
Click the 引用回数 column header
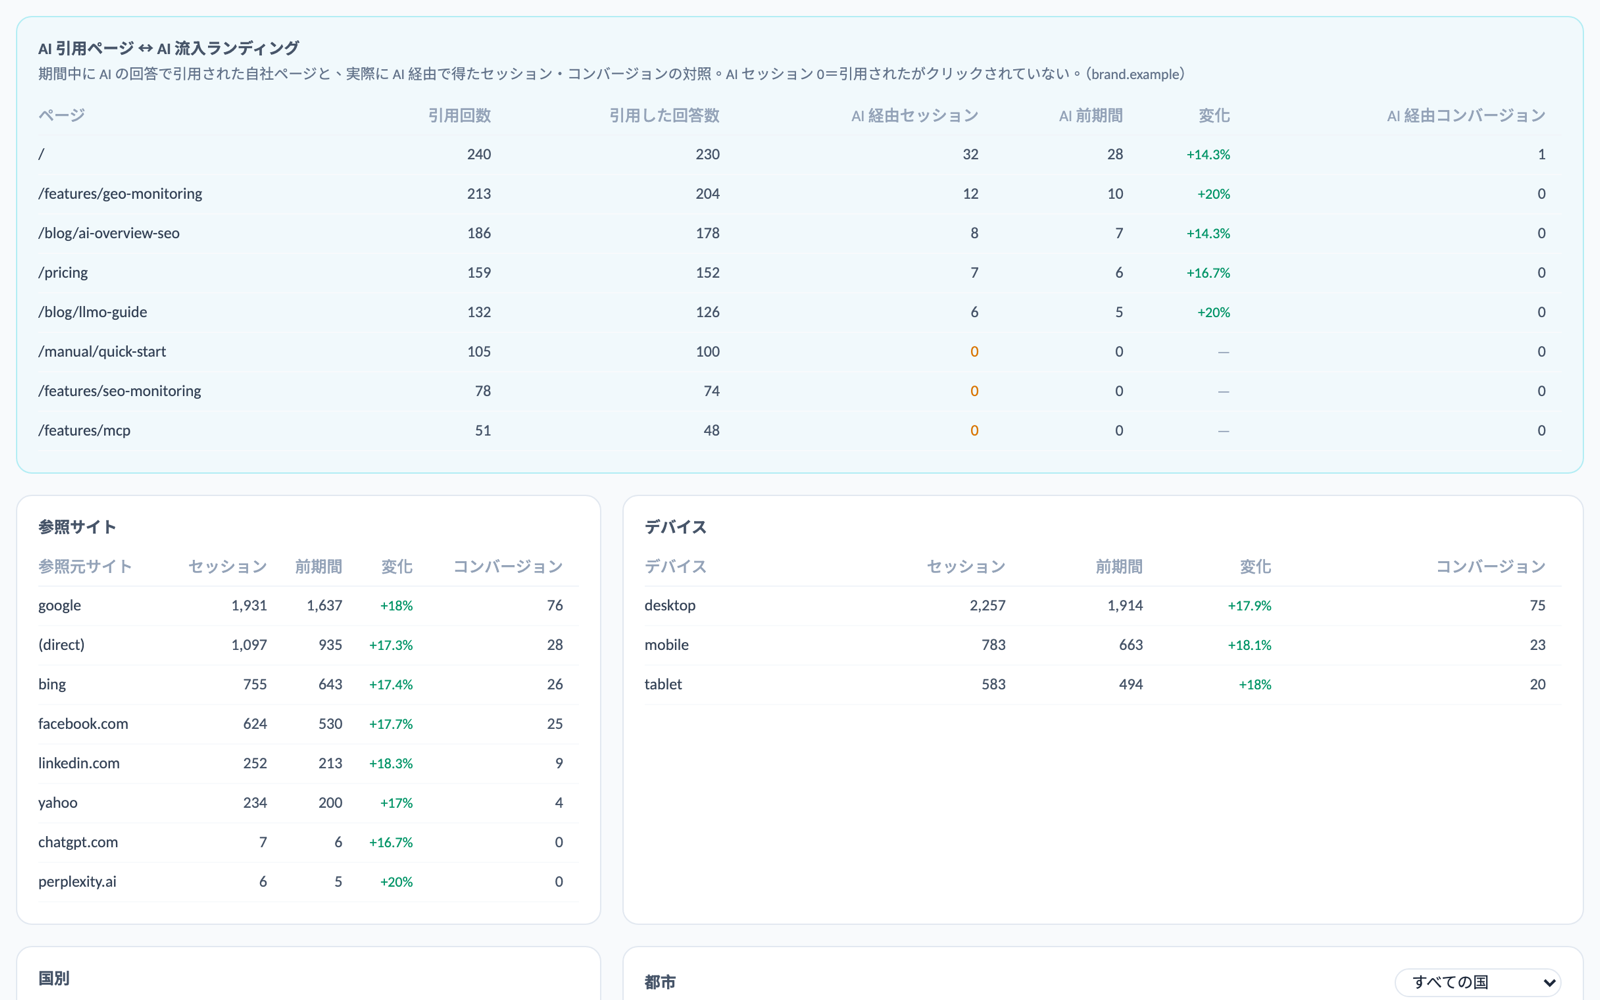tap(459, 116)
